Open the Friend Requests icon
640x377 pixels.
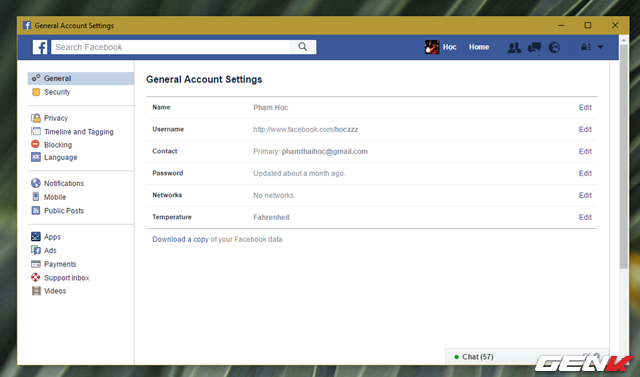pyautogui.click(x=514, y=48)
